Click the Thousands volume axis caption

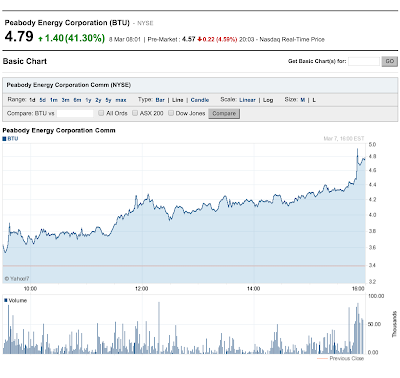394,324
